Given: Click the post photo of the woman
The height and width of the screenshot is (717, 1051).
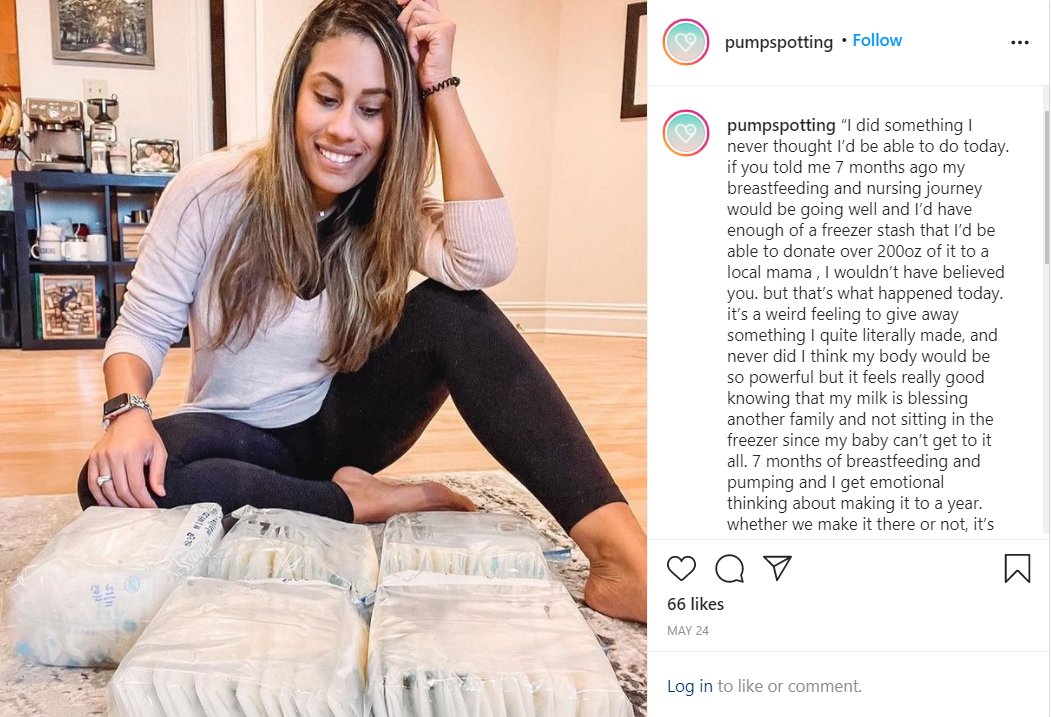Looking at the screenshot, I should [x=323, y=358].
